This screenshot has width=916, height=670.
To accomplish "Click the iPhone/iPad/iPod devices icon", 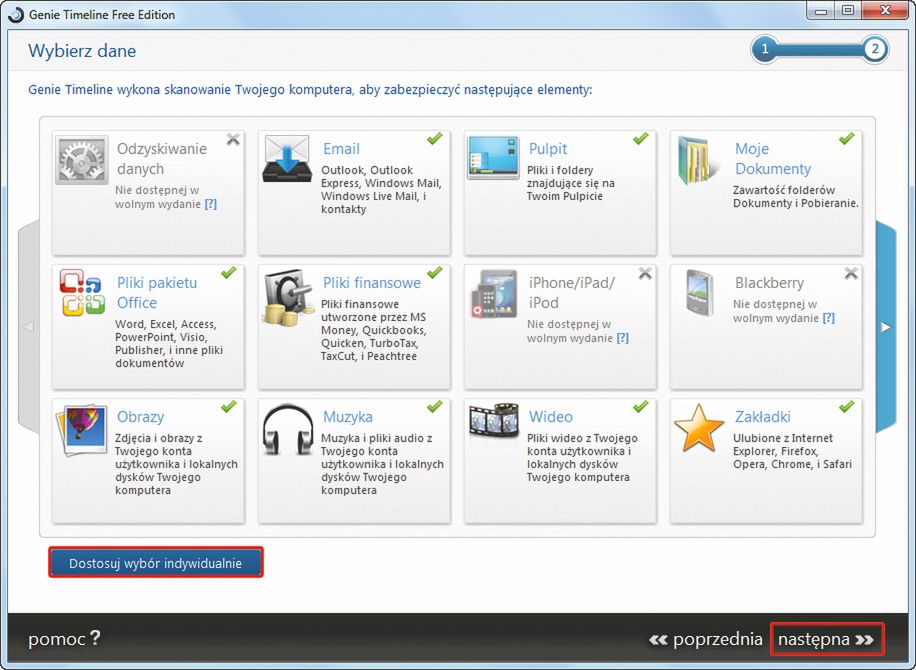I will click(x=495, y=294).
